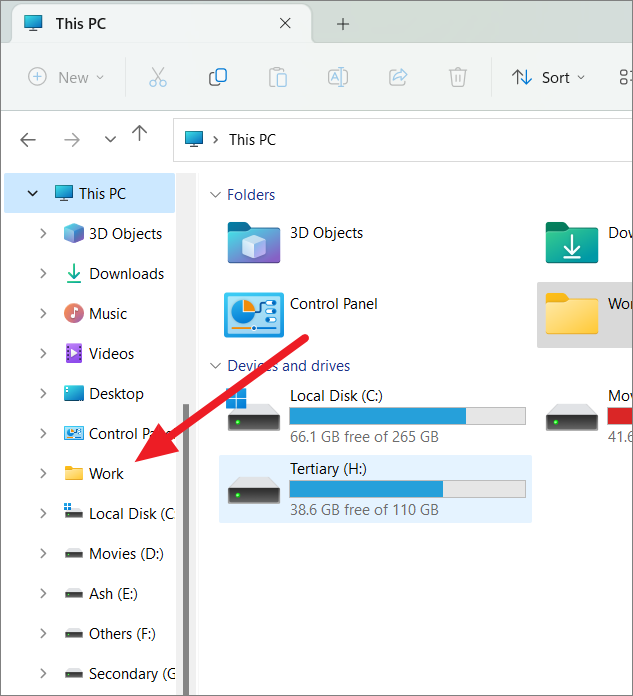Expand Downloads node in sidebar
The image size is (633, 696).
tap(43, 273)
